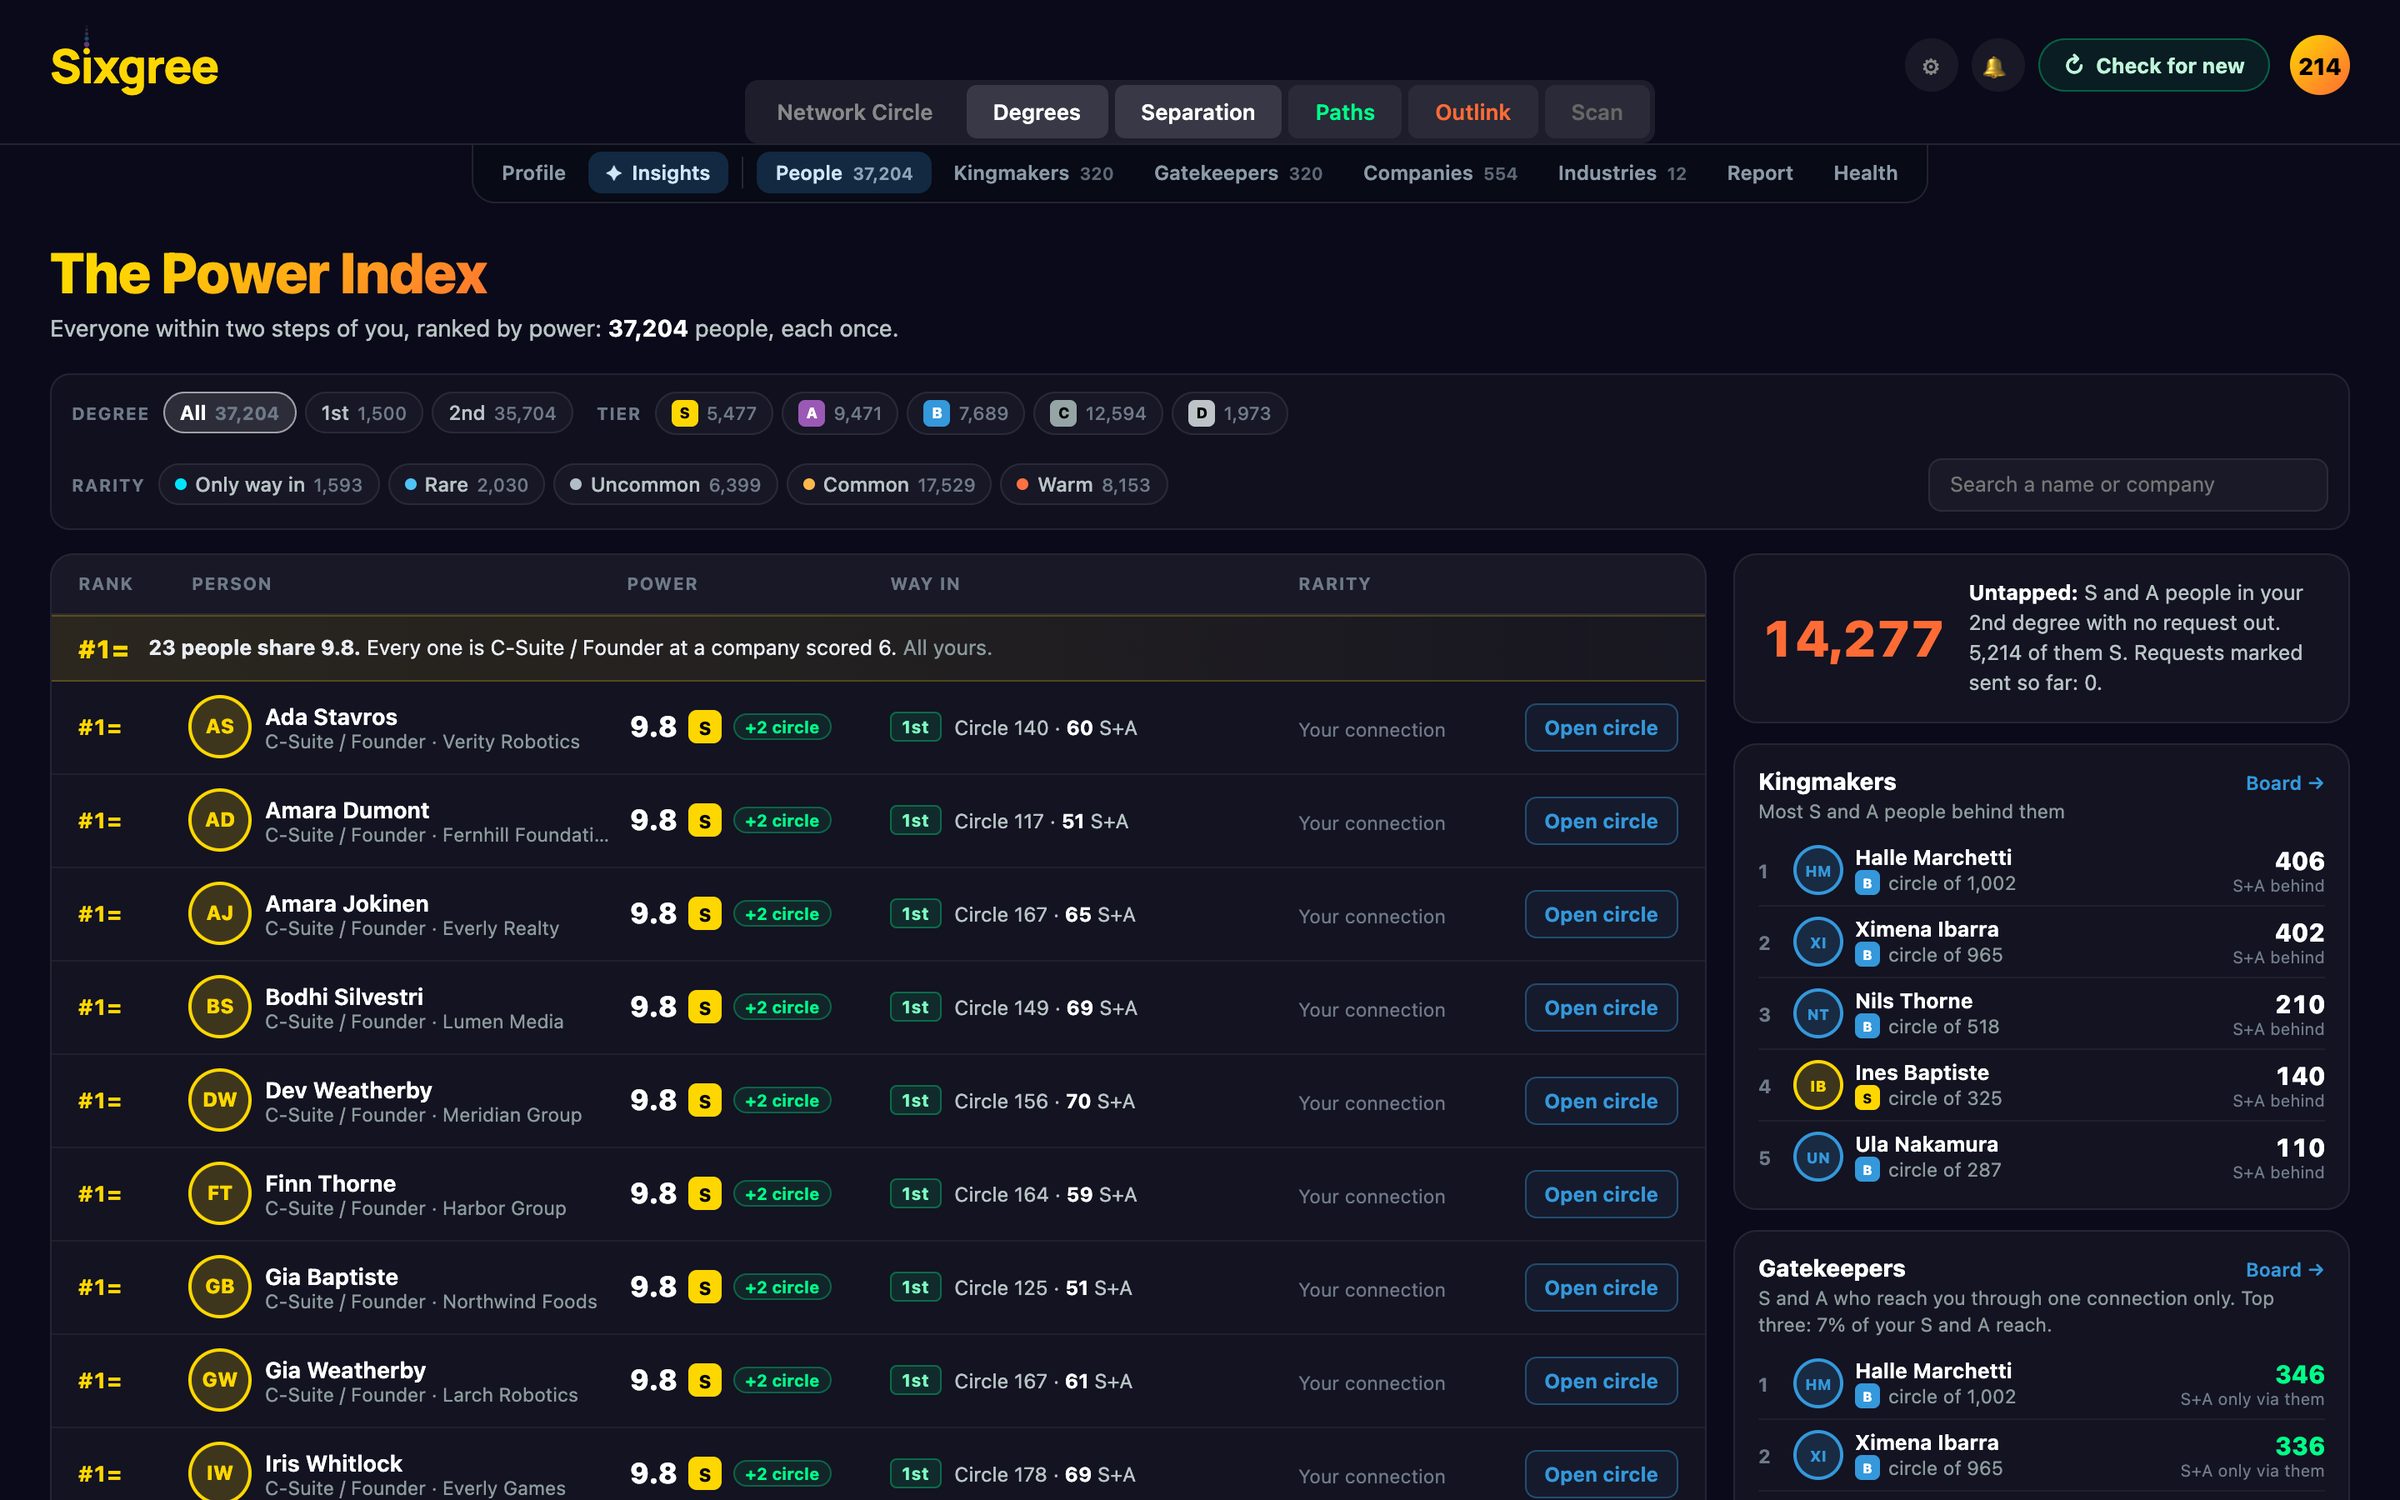Open the notifications bell
Viewport: 2400px width, 1500px height.
tap(1997, 66)
